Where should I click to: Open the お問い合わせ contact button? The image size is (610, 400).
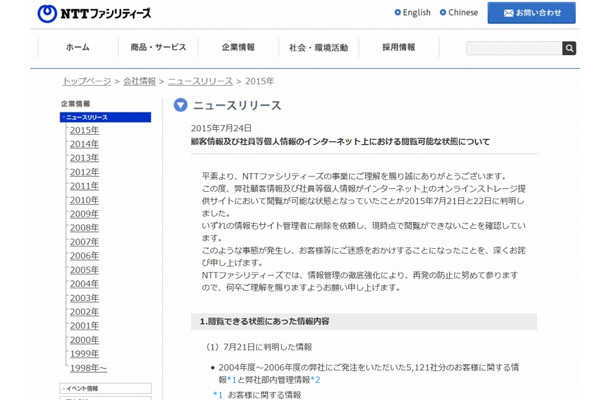click(531, 13)
